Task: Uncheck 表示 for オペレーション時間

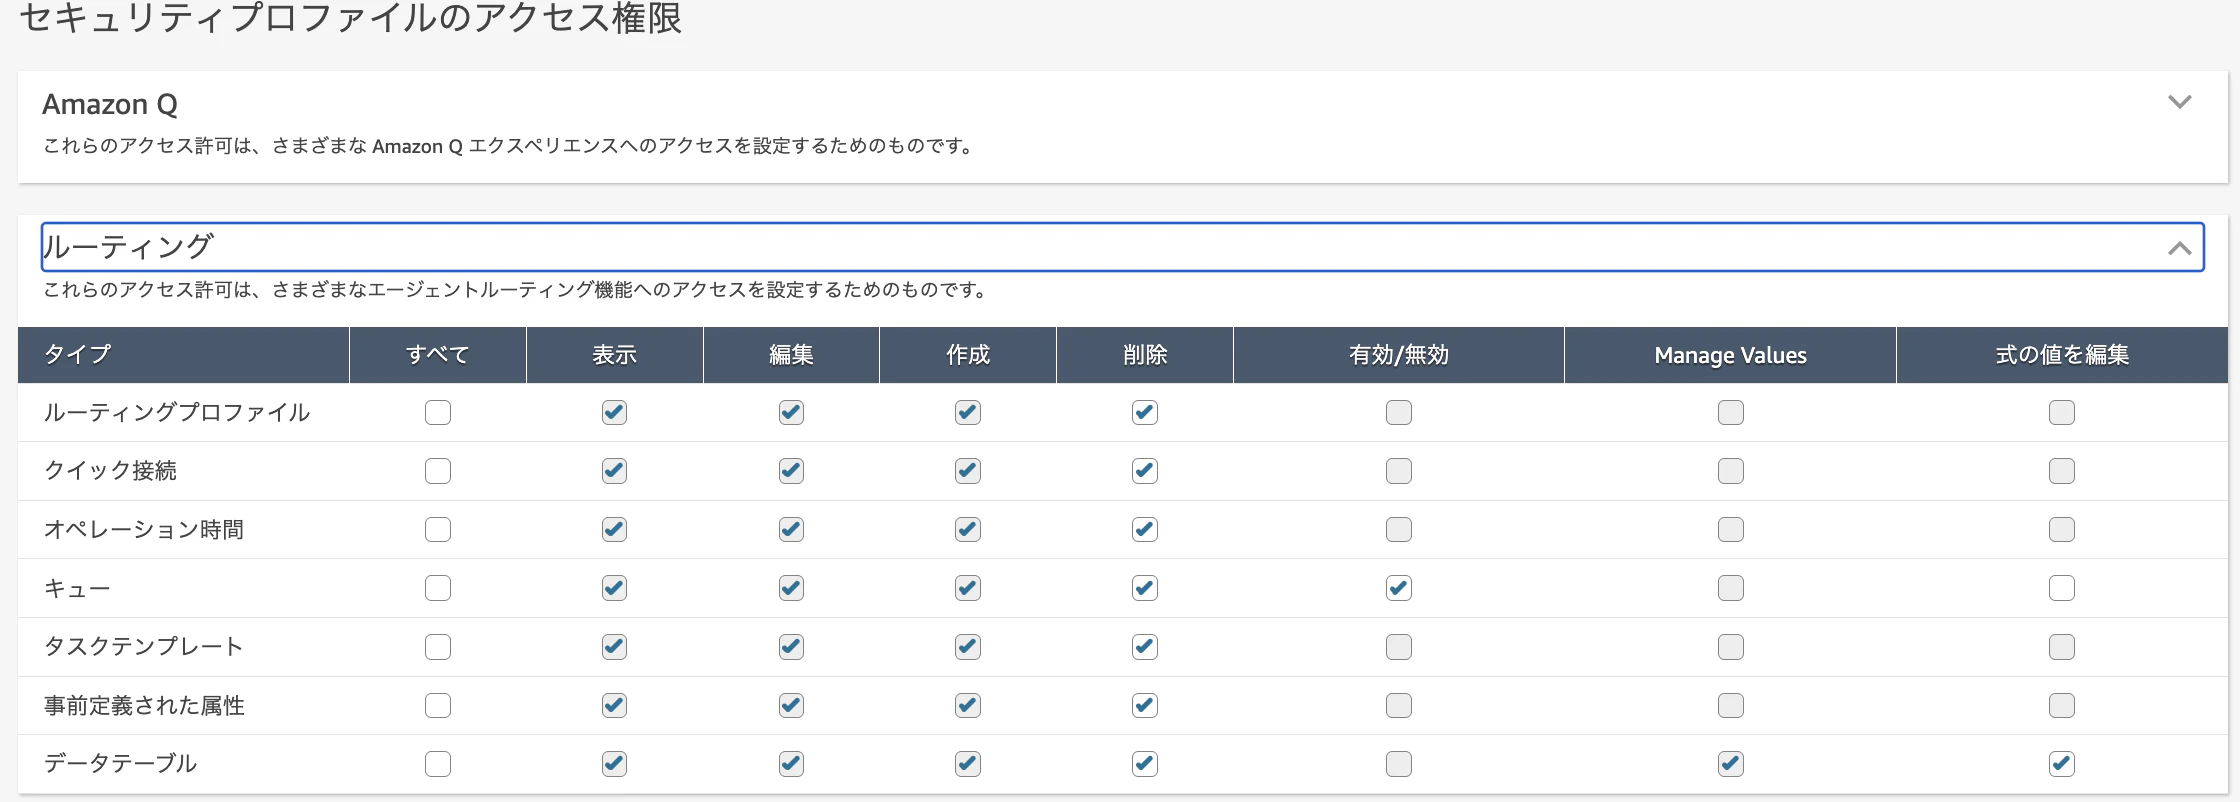Action: pos(614,529)
